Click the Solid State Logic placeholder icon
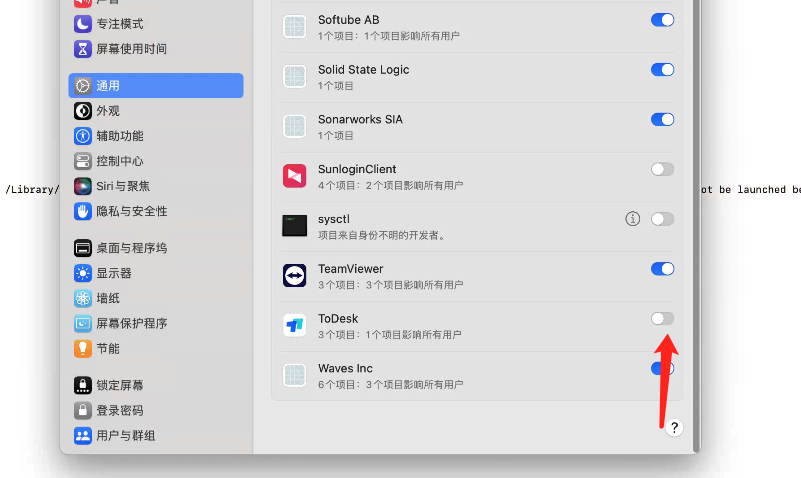 coord(295,77)
